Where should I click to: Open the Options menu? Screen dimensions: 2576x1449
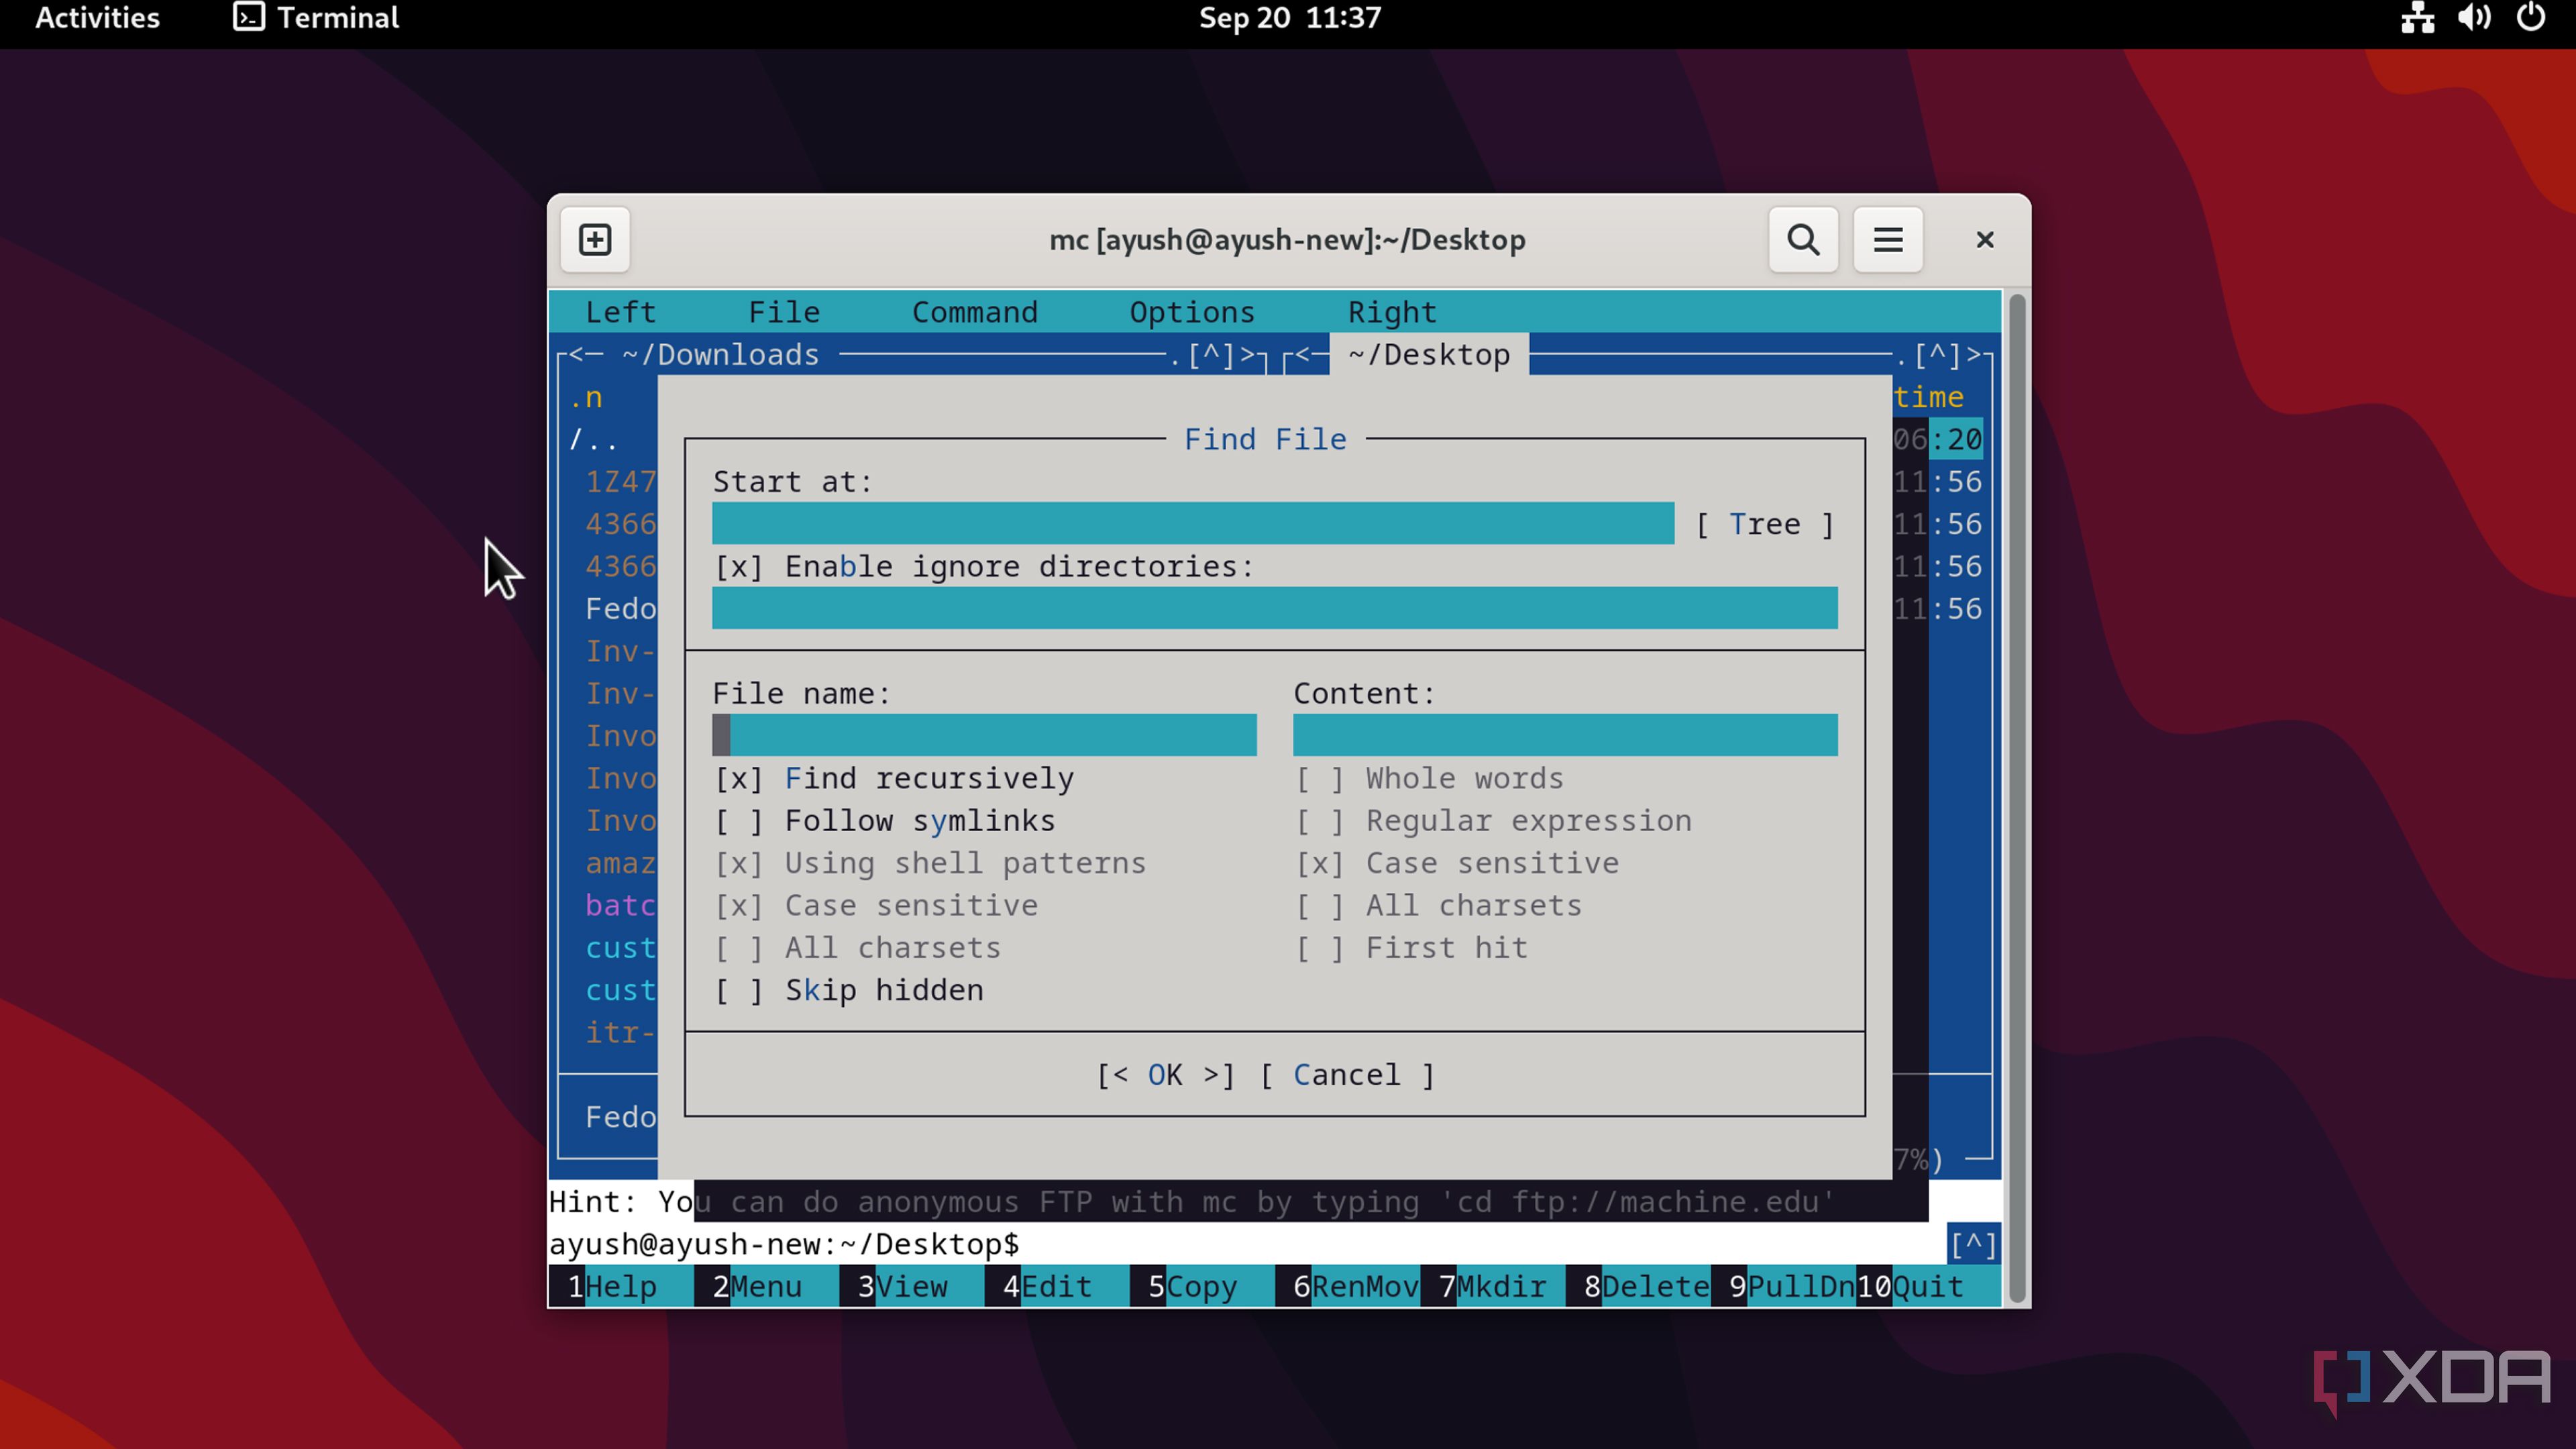tap(1191, 312)
